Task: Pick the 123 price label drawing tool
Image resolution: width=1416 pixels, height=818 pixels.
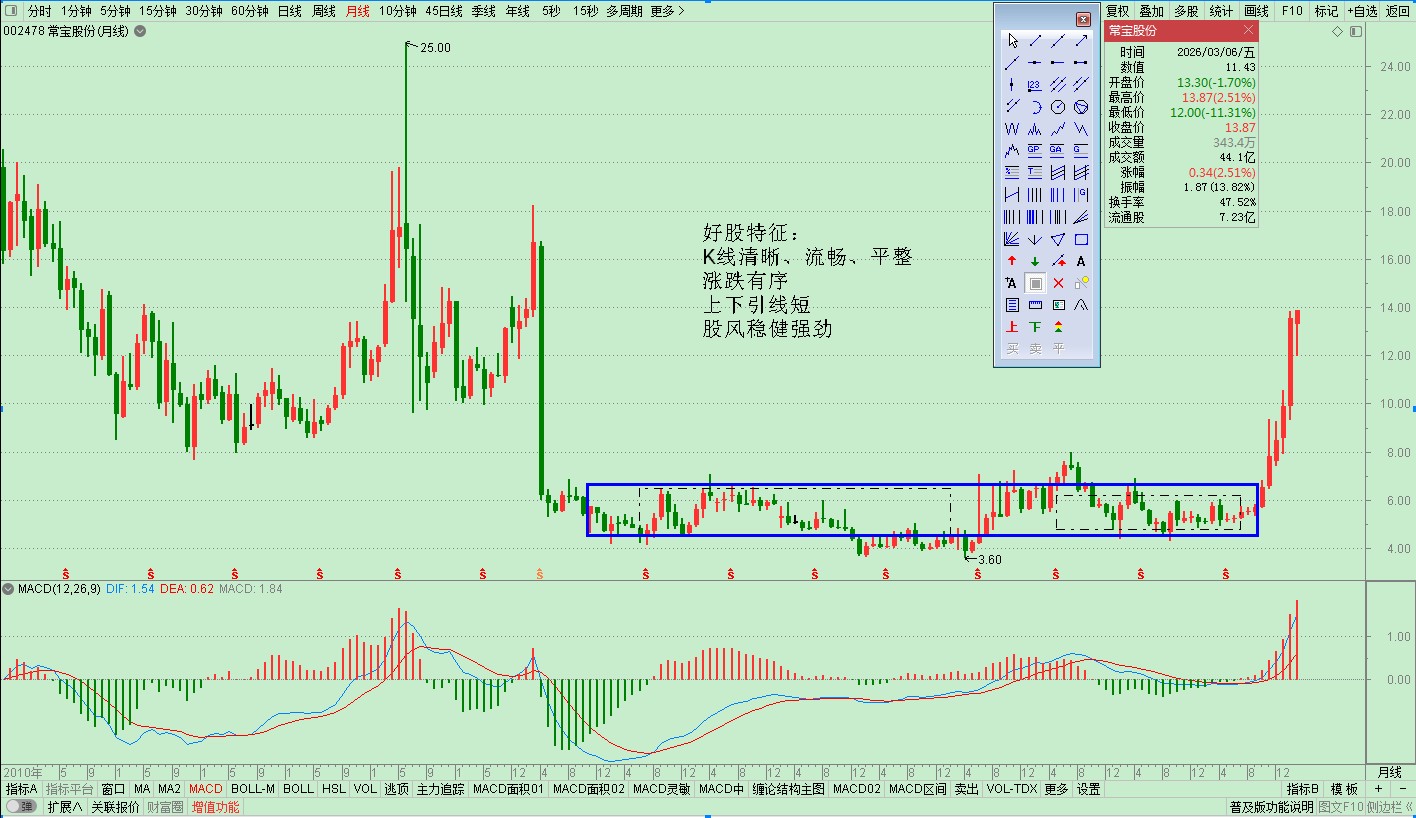Action: coord(1035,85)
